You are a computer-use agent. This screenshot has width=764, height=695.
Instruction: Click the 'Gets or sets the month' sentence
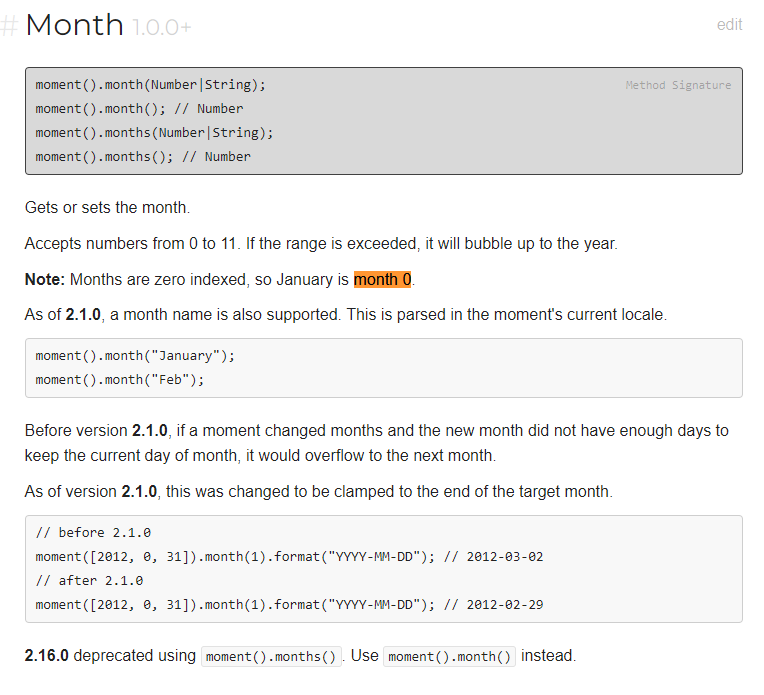pos(107,208)
